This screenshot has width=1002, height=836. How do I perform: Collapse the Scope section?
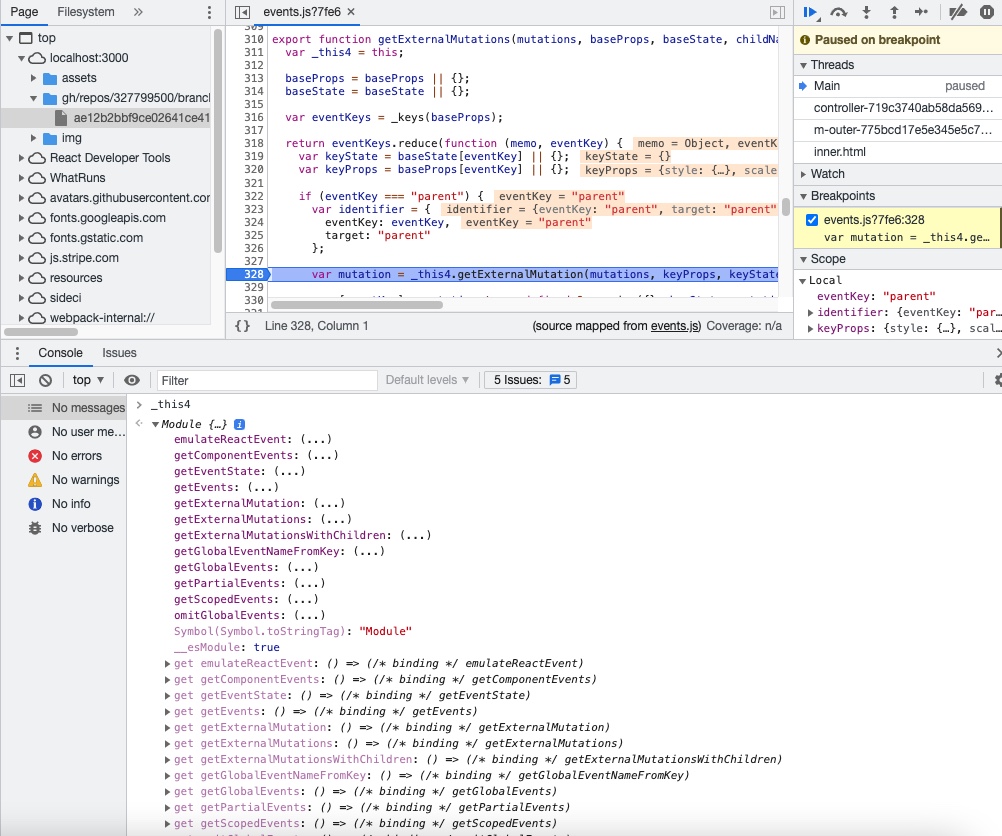(803, 259)
